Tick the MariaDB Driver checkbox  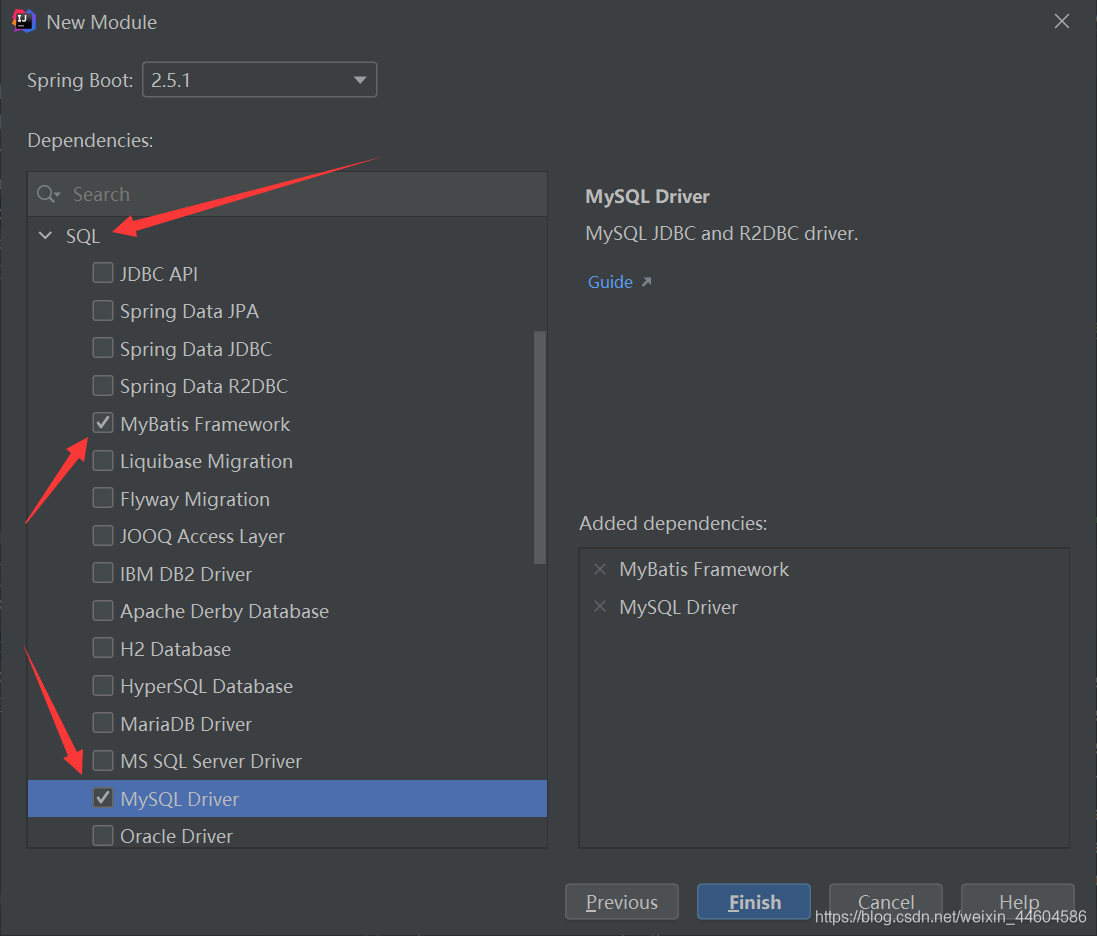(103, 723)
